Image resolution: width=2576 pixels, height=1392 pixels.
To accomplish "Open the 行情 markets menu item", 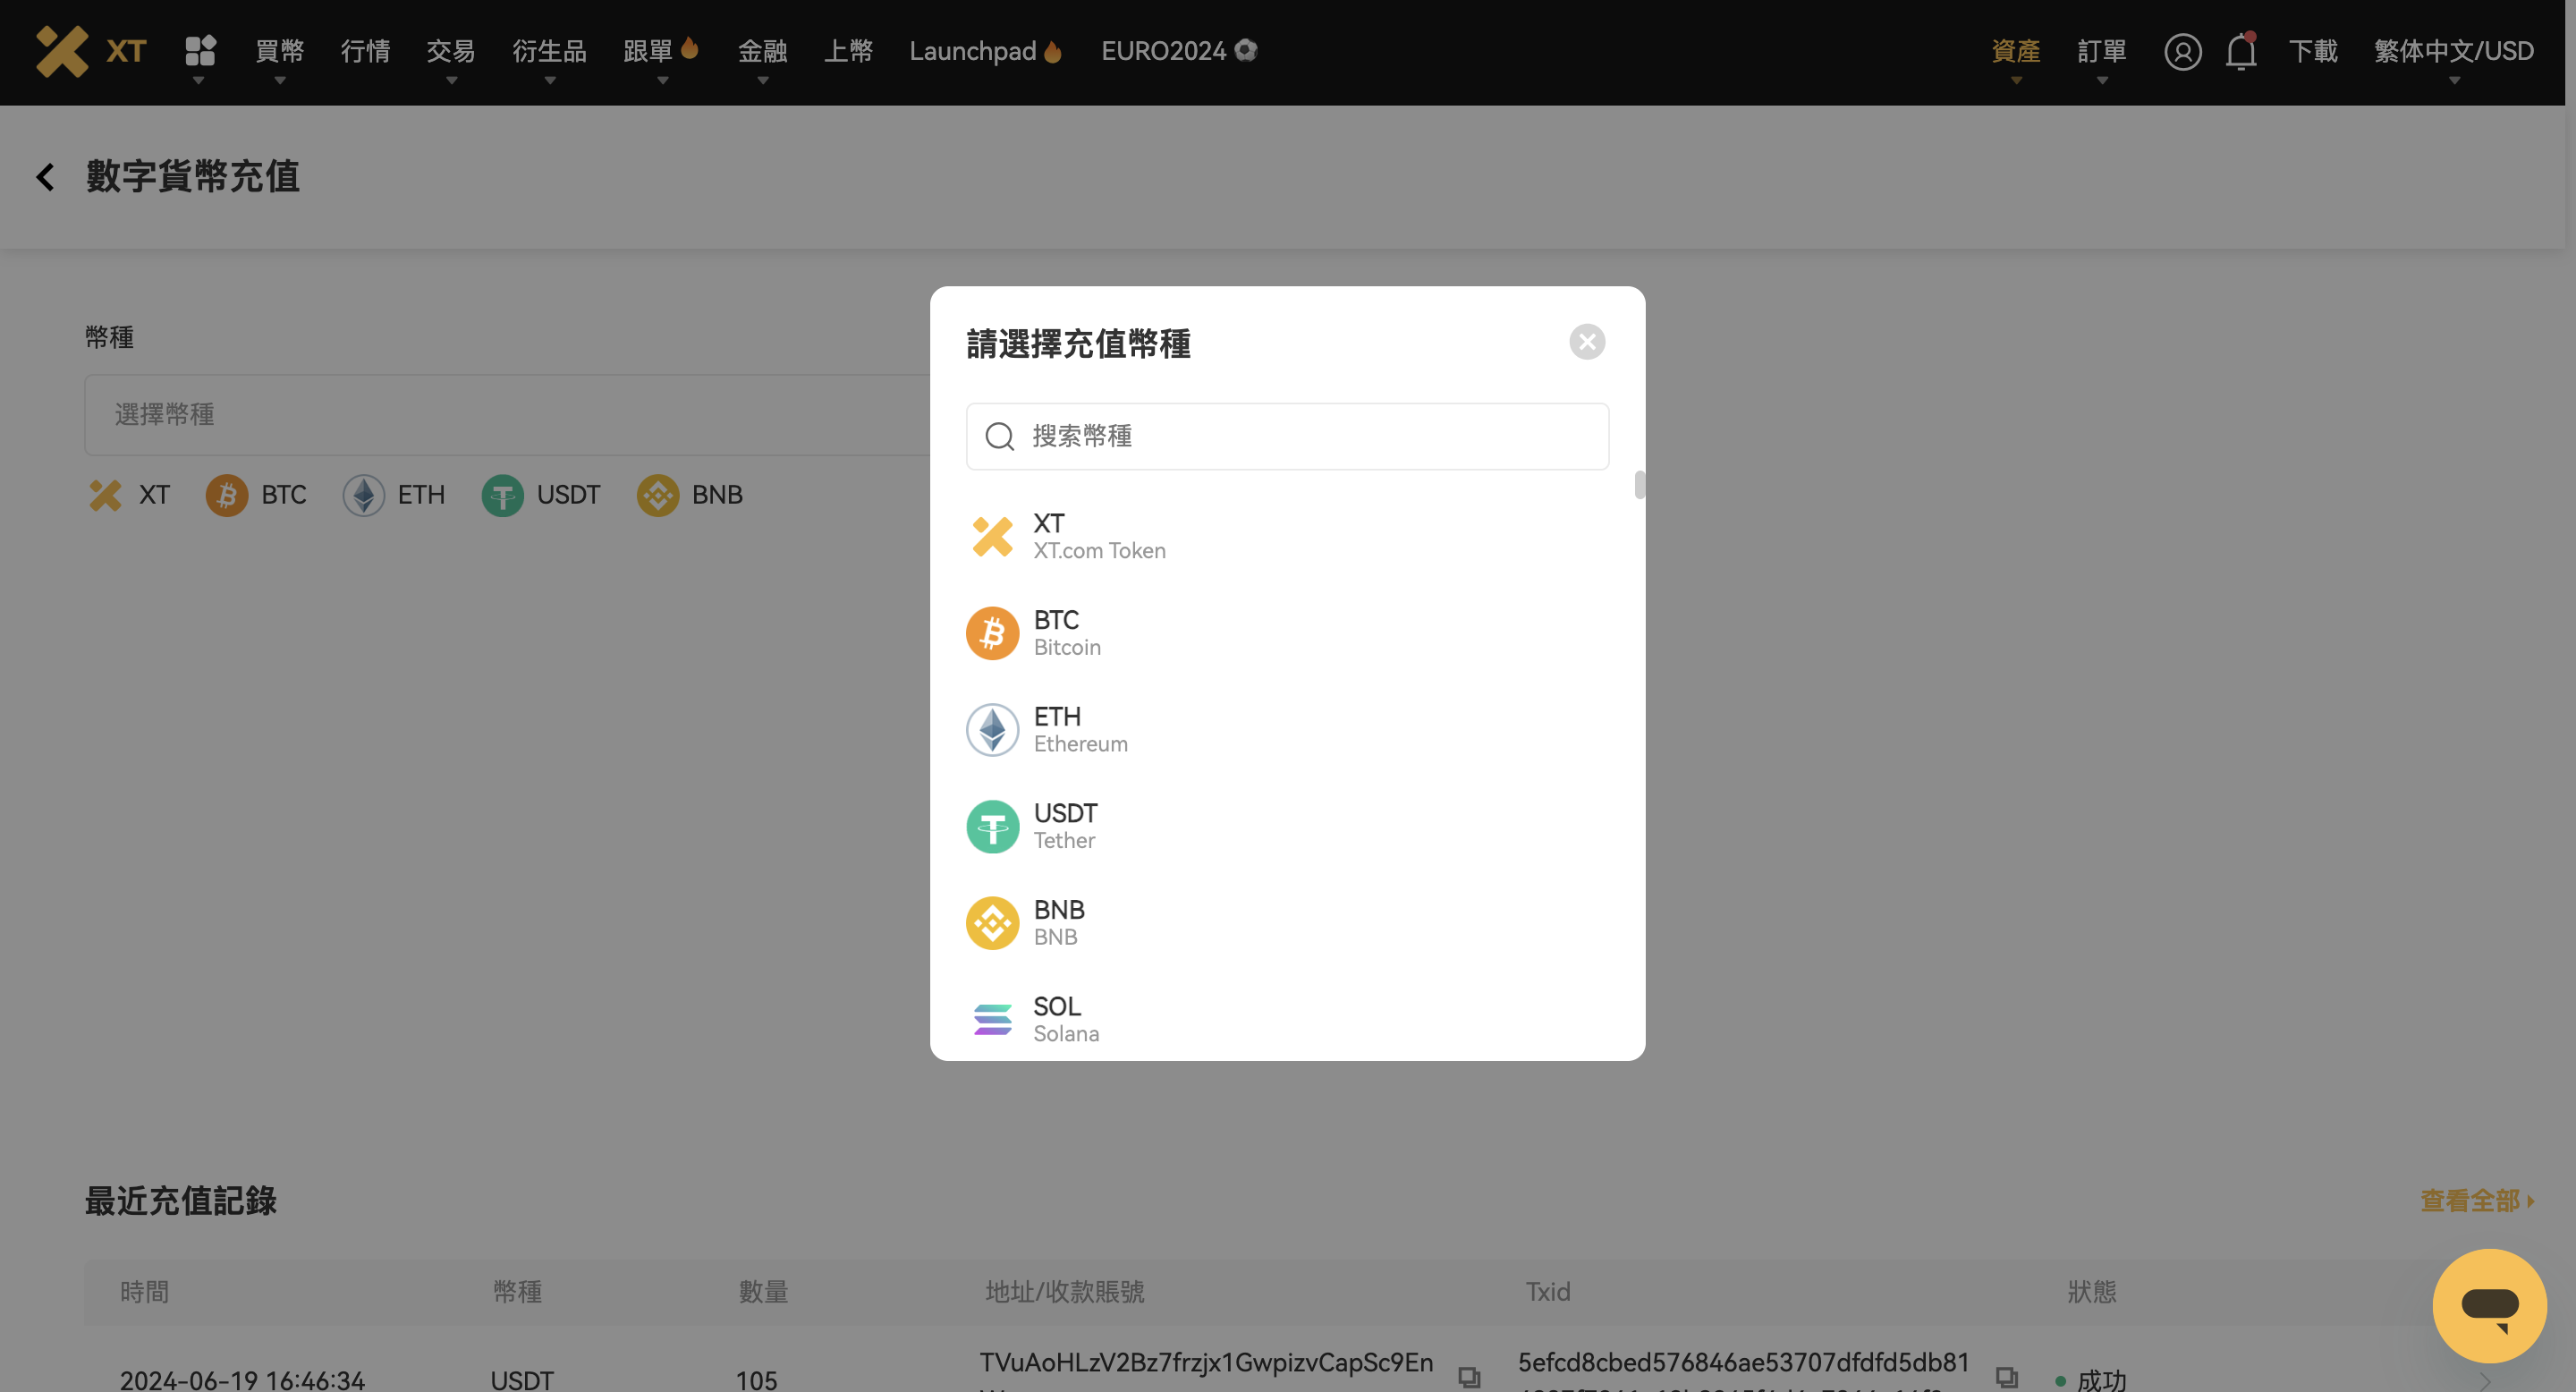I will [365, 51].
